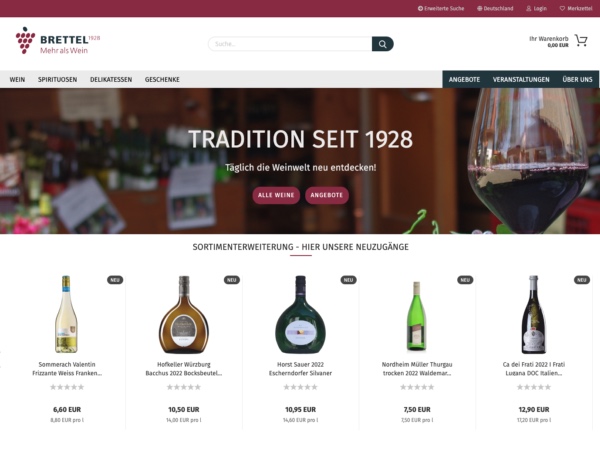Go to the Veranstaltungen page
The width and height of the screenshot is (600, 454).
(x=521, y=80)
